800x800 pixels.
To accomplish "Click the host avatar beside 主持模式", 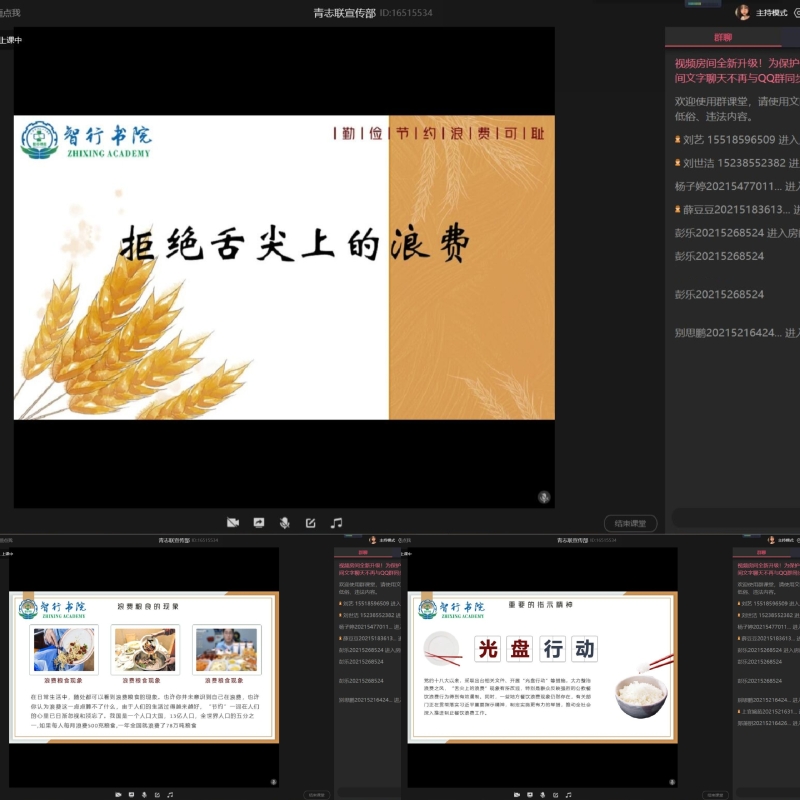I will [x=743, y=12].
